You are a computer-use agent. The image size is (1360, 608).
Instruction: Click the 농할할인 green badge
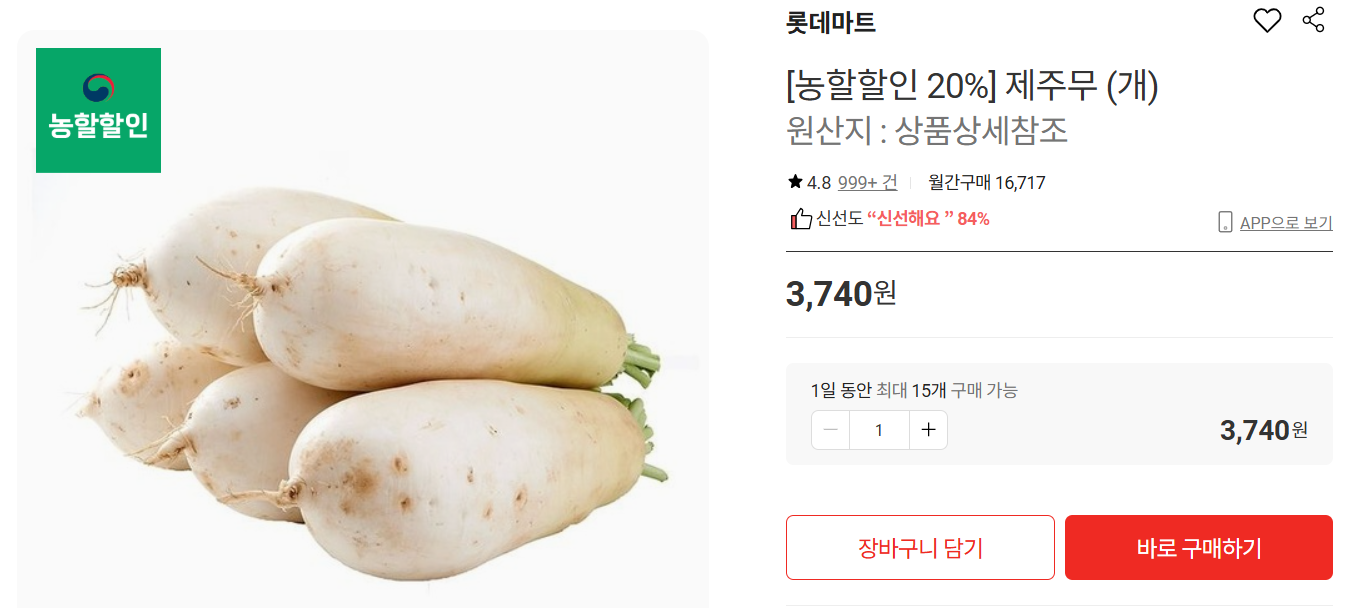(x=98, y=110)
